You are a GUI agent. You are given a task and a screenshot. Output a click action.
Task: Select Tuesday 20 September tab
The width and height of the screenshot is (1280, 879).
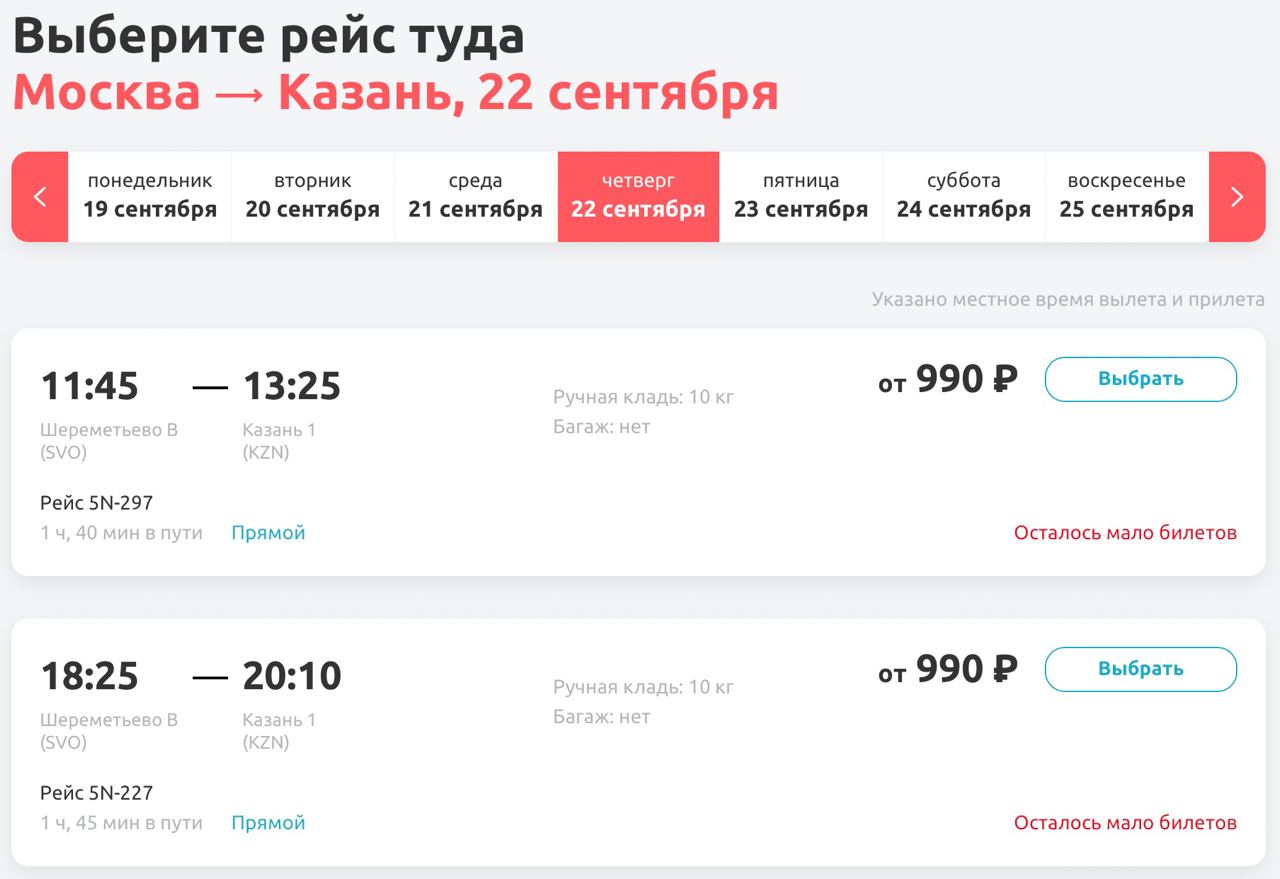coord(313,197)
